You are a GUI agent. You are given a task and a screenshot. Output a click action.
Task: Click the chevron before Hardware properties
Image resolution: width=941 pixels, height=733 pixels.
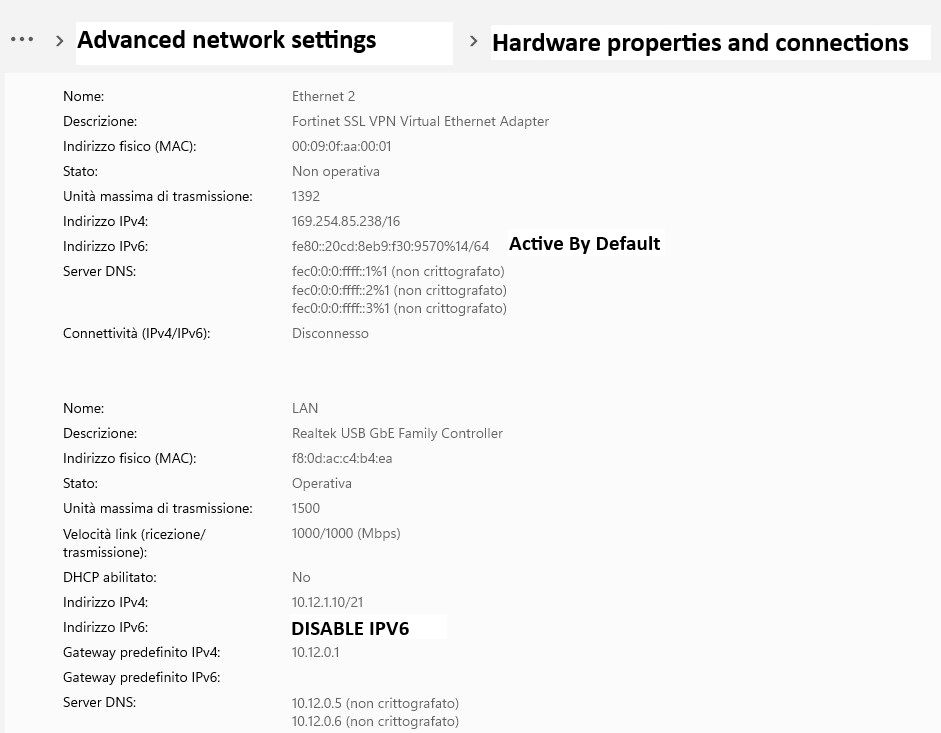[x=473, y=42]
